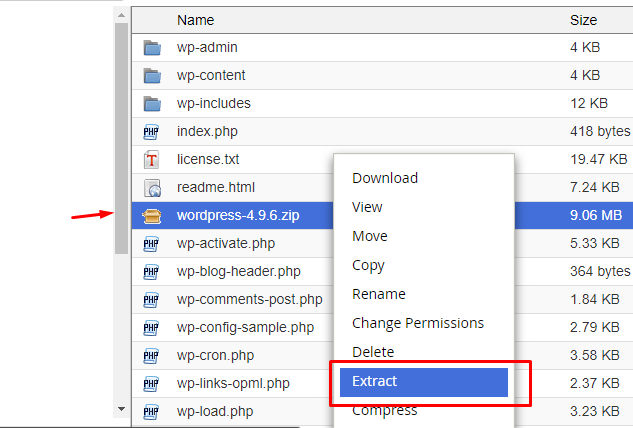633x428 pixels.
Task: Choose Compress from the context menu
Action: click(x=384, y=411)
